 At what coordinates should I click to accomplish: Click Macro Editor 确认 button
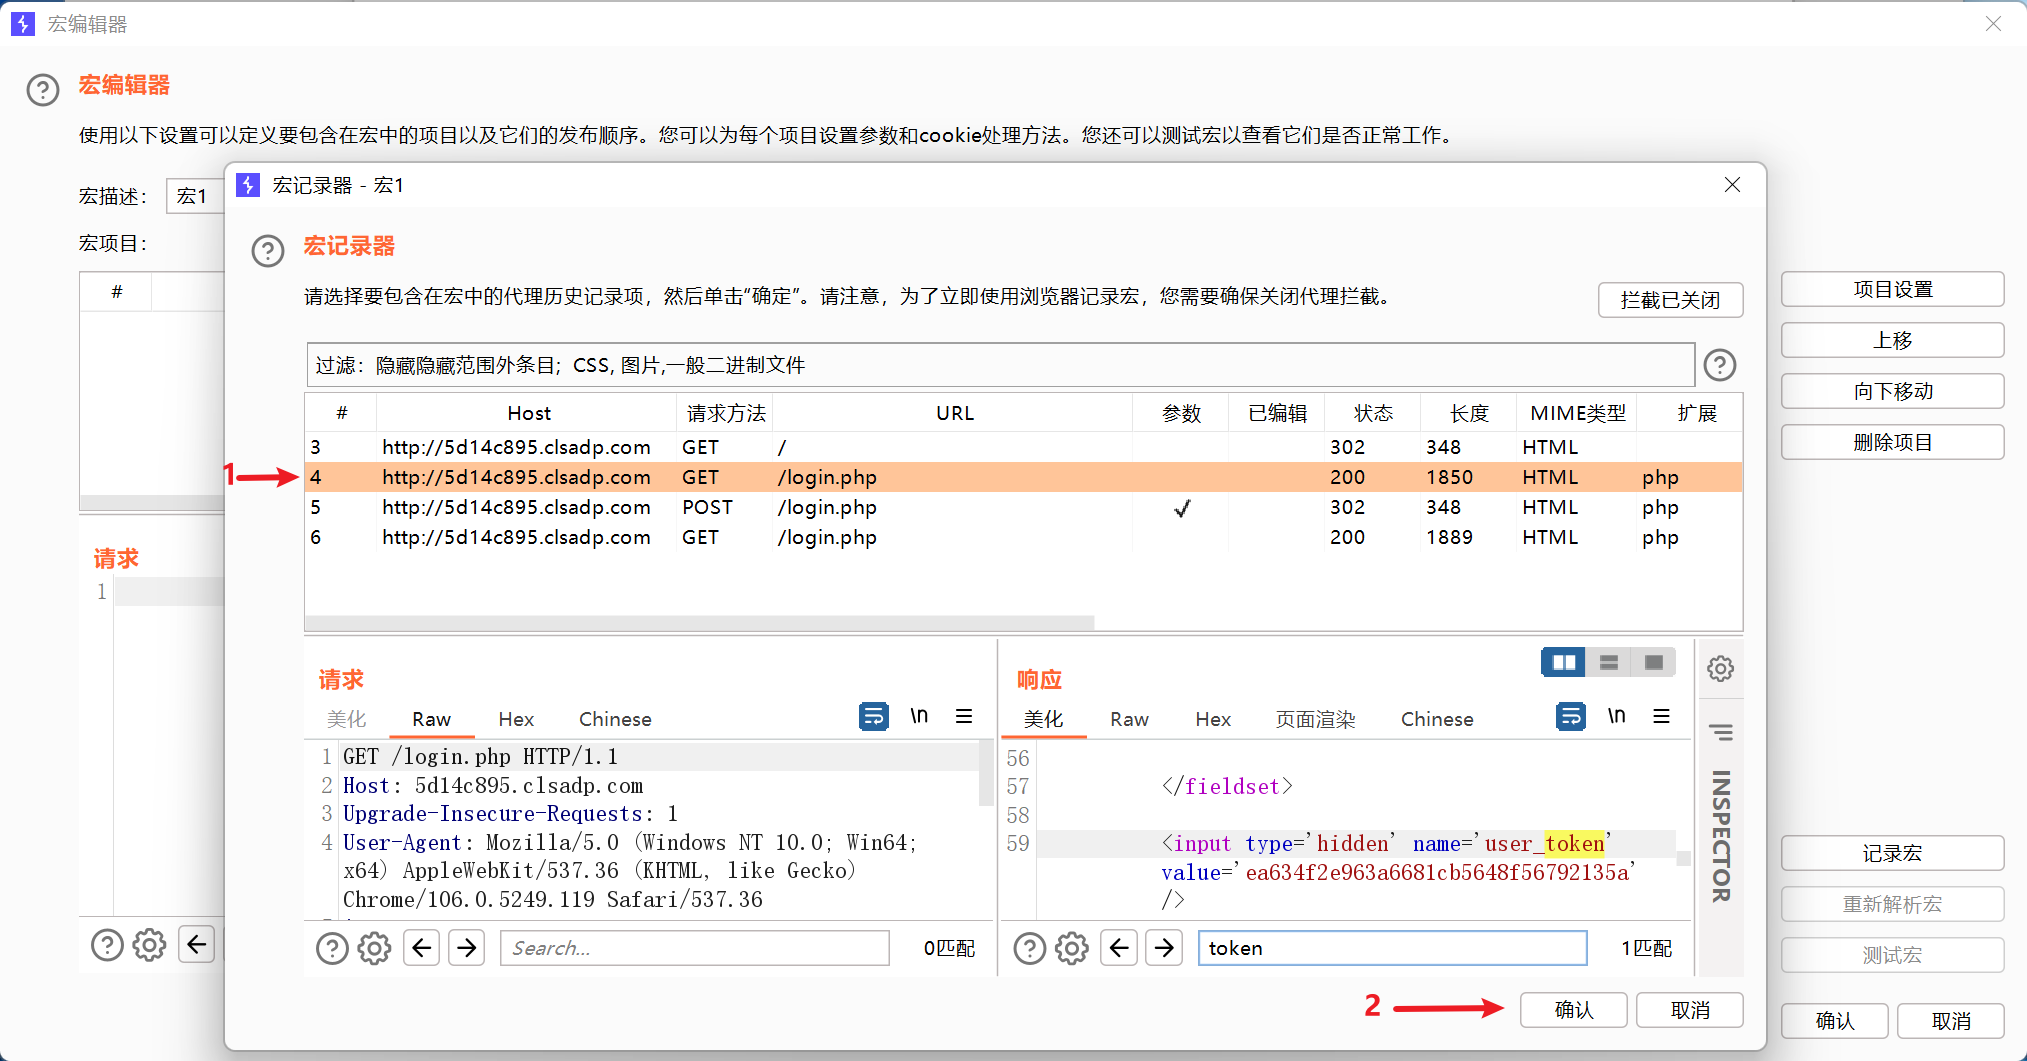point(1835,1021)
